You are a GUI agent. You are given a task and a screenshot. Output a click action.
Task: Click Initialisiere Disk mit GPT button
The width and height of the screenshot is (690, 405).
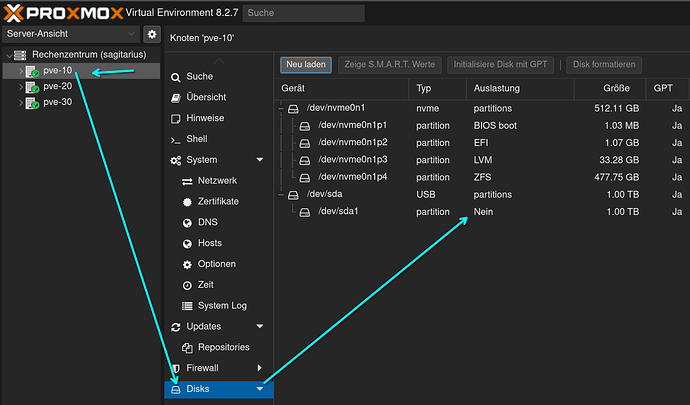pyautogui.click(x=500, y=65)
